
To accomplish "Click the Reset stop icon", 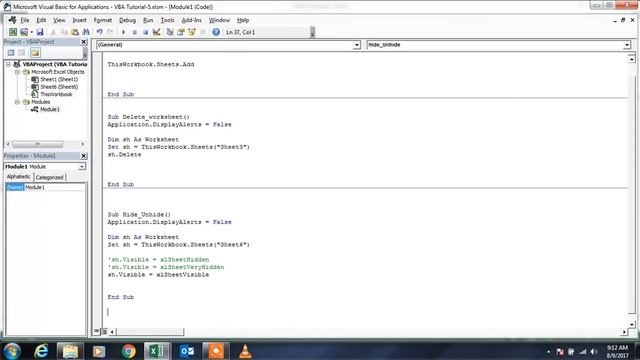I will (145, 32).
